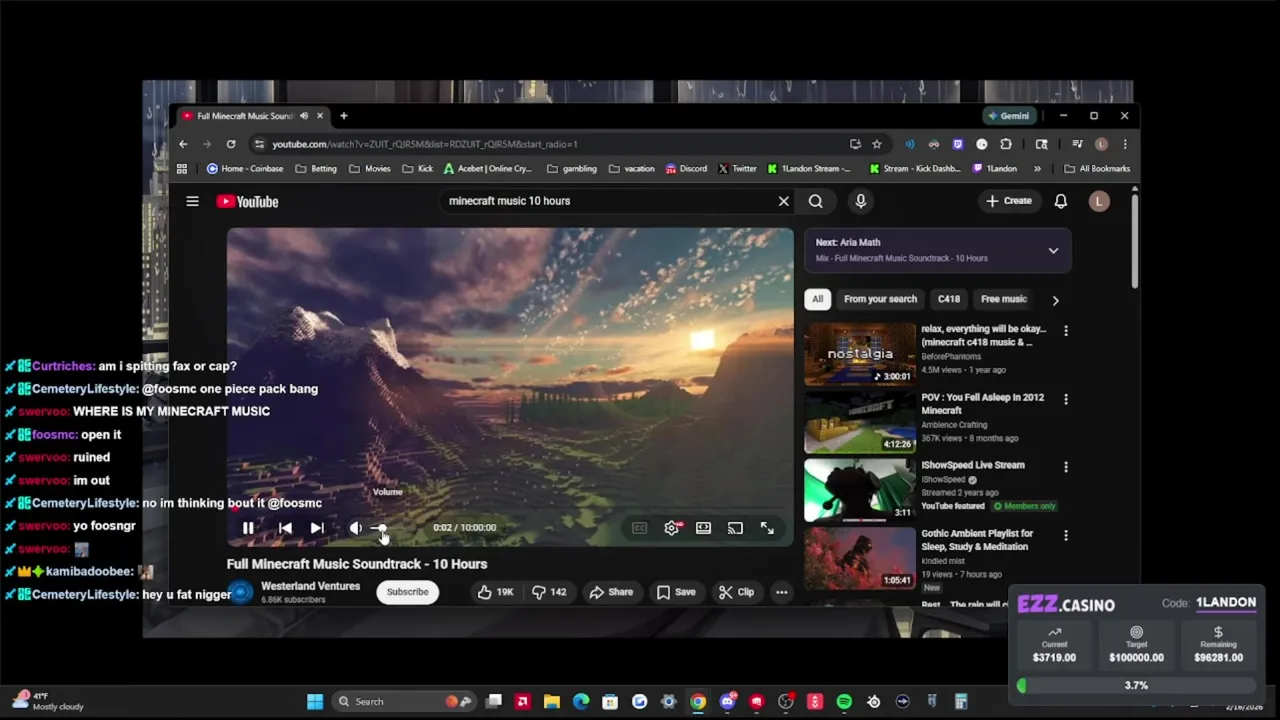Like the video (19K thumbs up)
The image size is (1280, 720).
(x=495, y=592)
